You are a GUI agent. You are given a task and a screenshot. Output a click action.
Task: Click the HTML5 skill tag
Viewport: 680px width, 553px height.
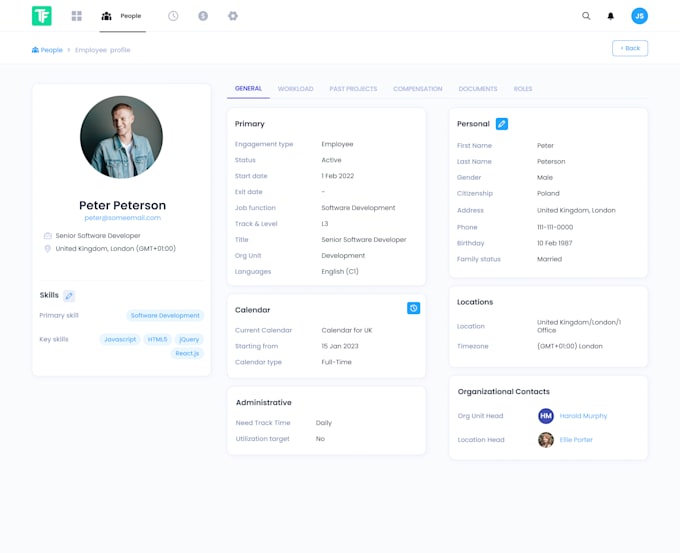click(157, 339)
